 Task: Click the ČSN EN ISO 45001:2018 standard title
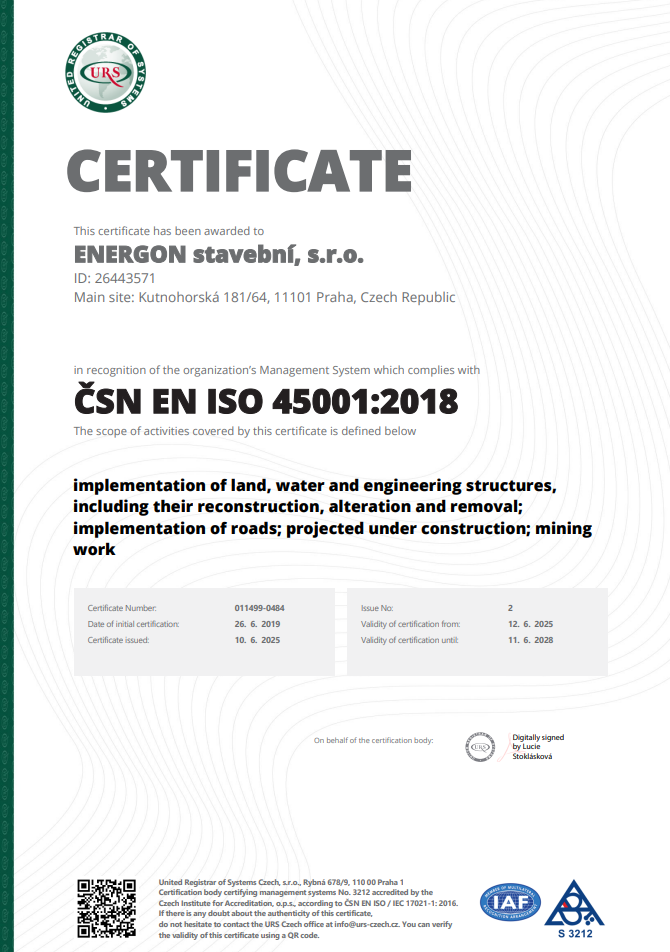pos(266,401)
